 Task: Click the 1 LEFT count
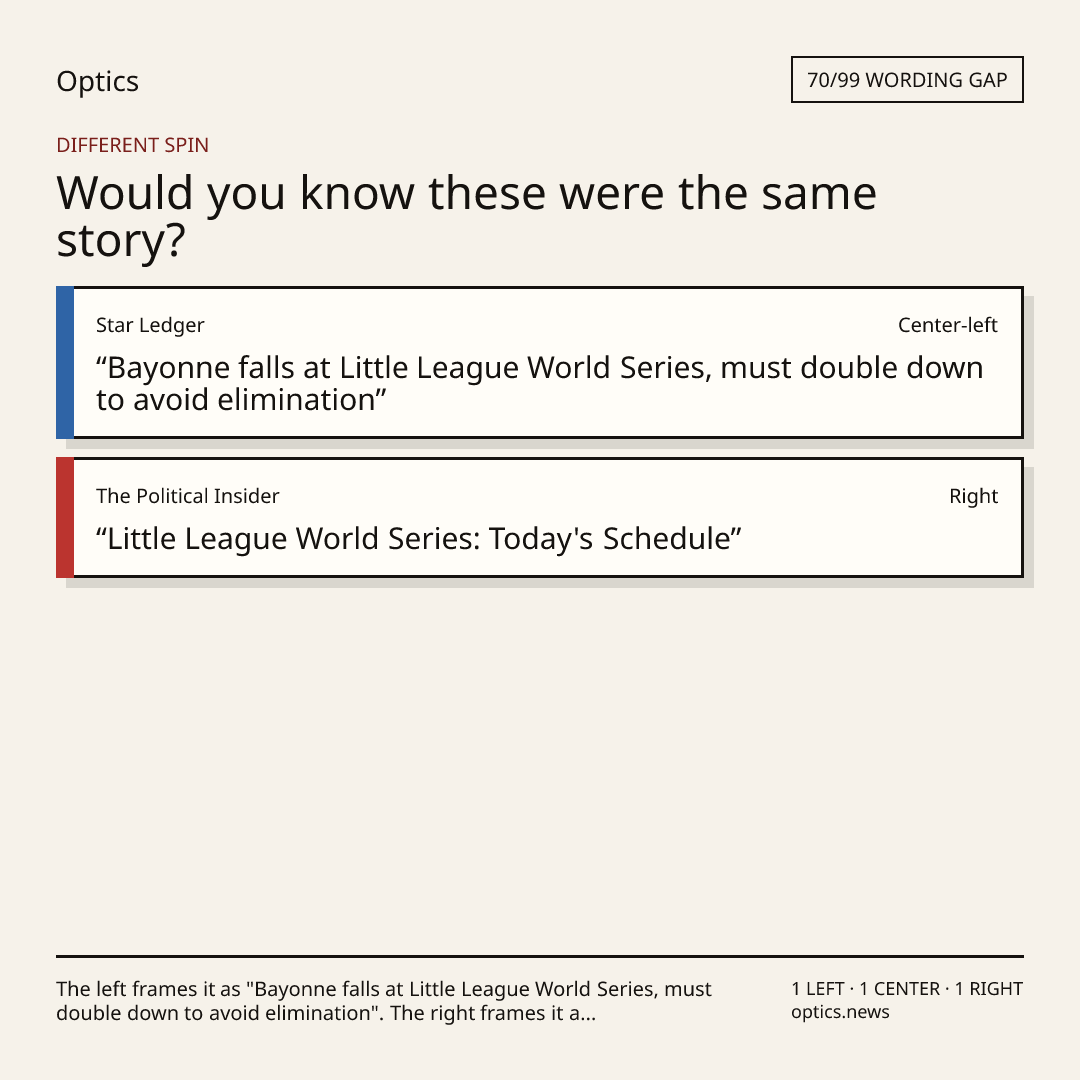point(818,989)
